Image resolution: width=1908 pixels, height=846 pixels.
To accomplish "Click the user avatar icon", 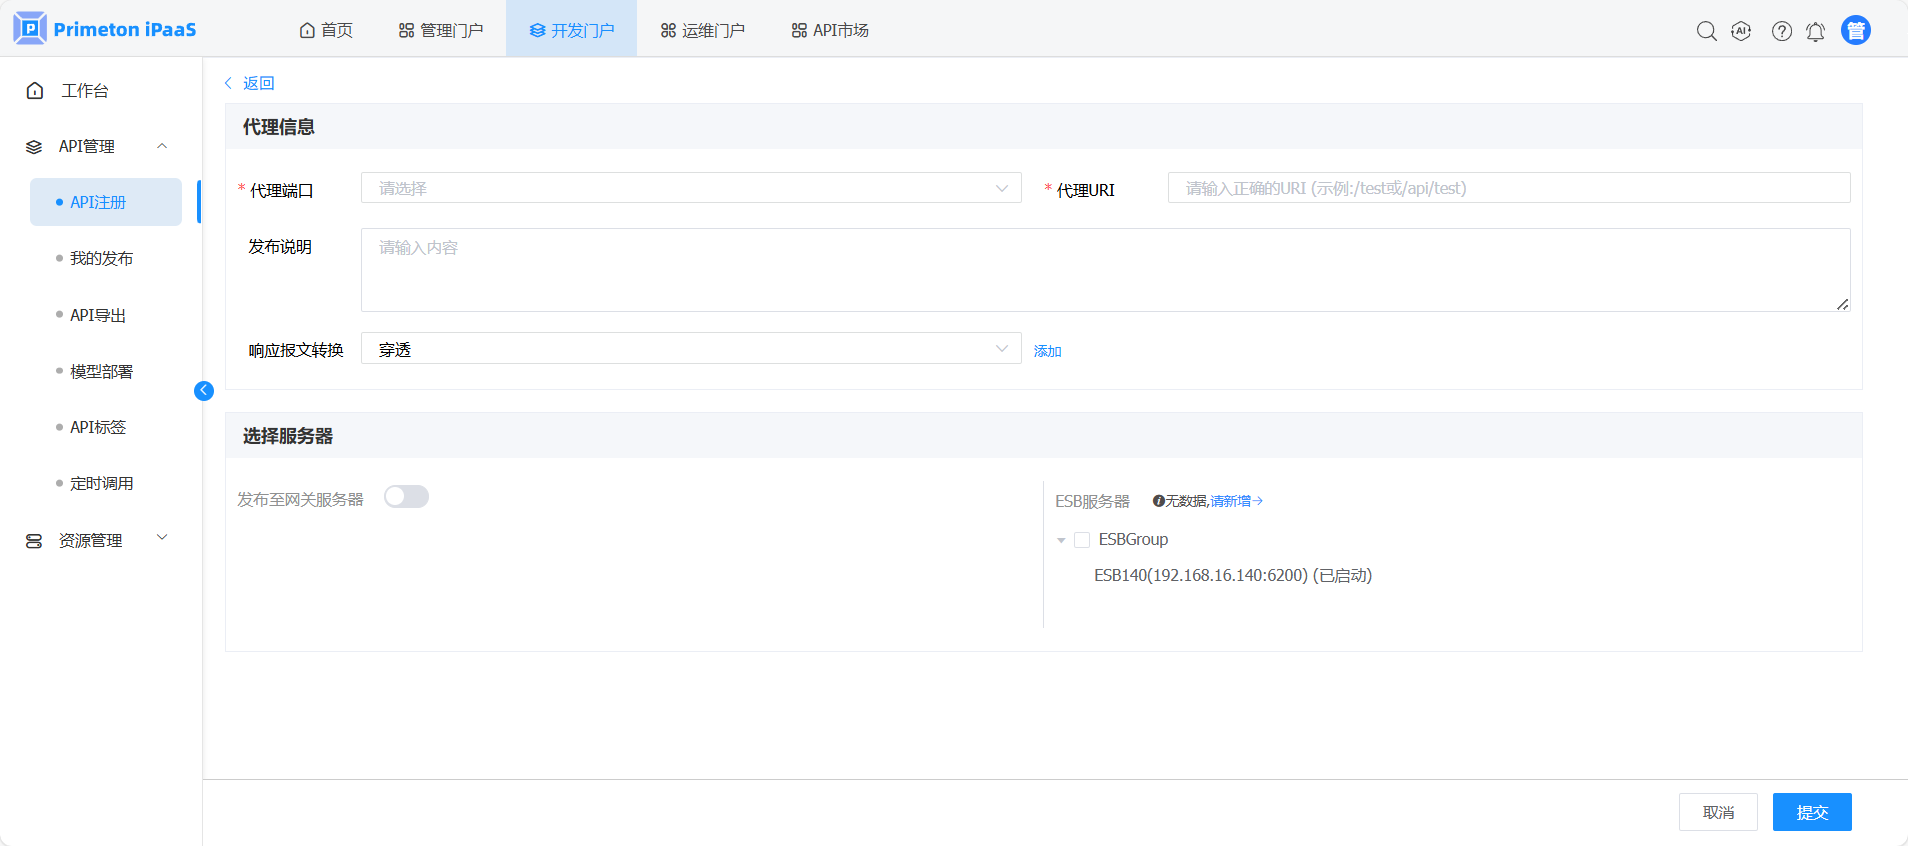I will (1855, 31).
